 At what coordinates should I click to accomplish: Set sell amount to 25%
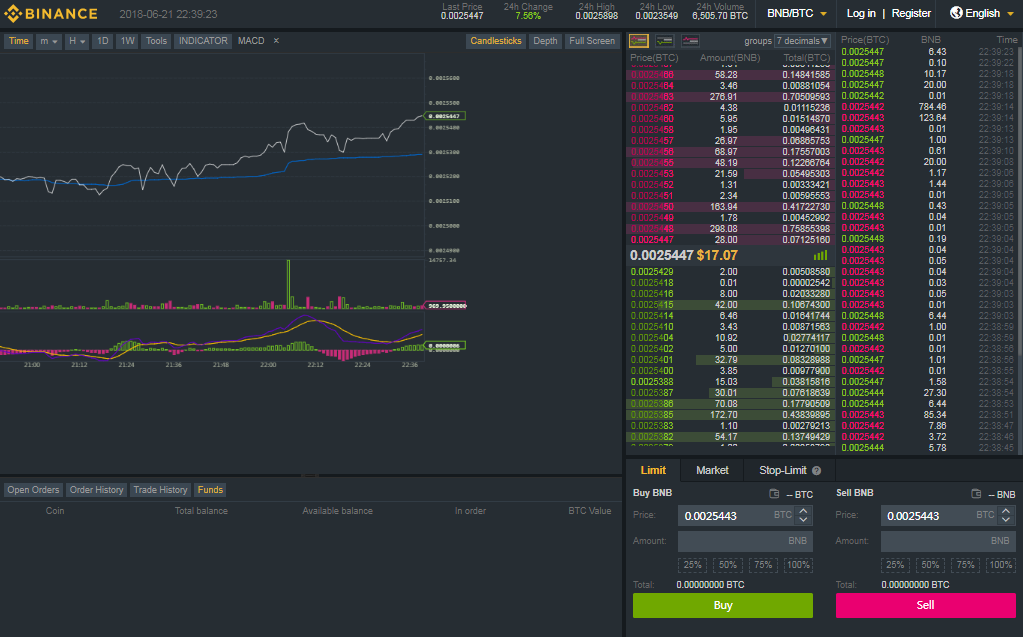pos(895,565)
